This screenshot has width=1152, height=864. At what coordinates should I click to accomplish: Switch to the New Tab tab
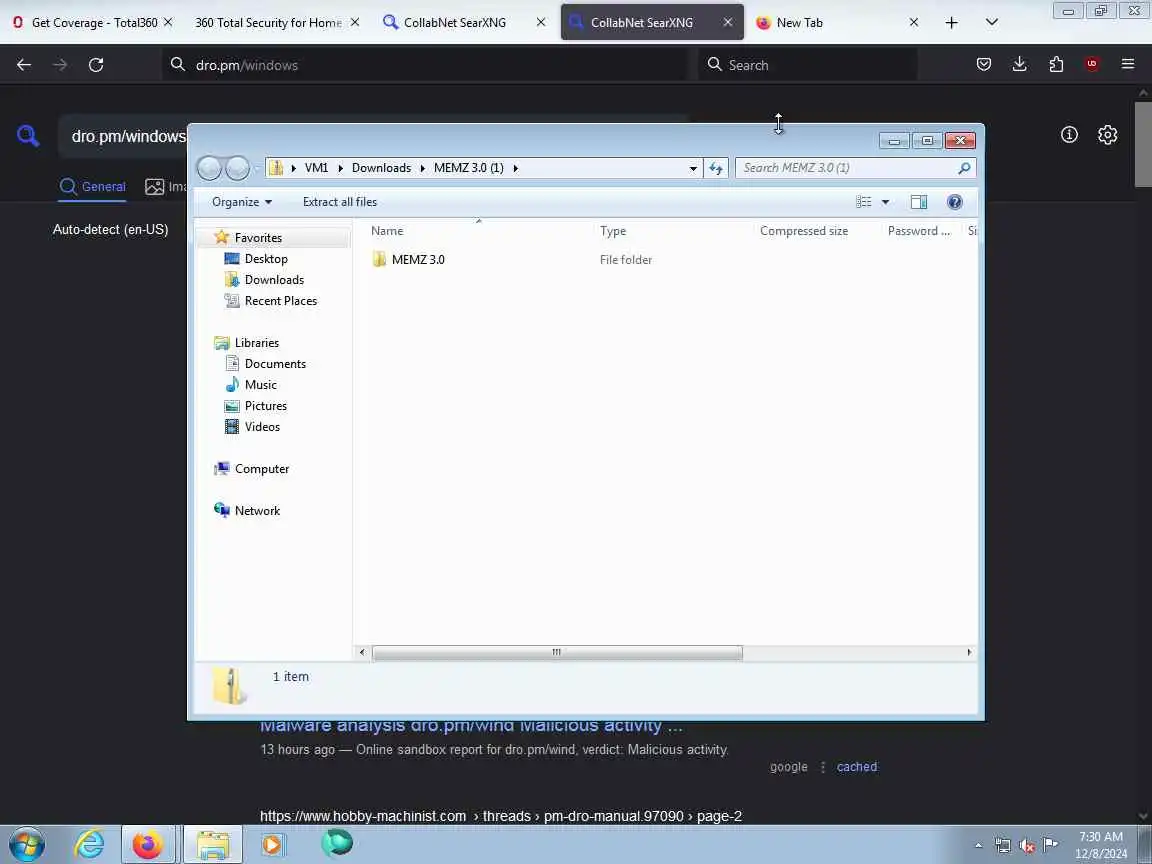(836, 23)
